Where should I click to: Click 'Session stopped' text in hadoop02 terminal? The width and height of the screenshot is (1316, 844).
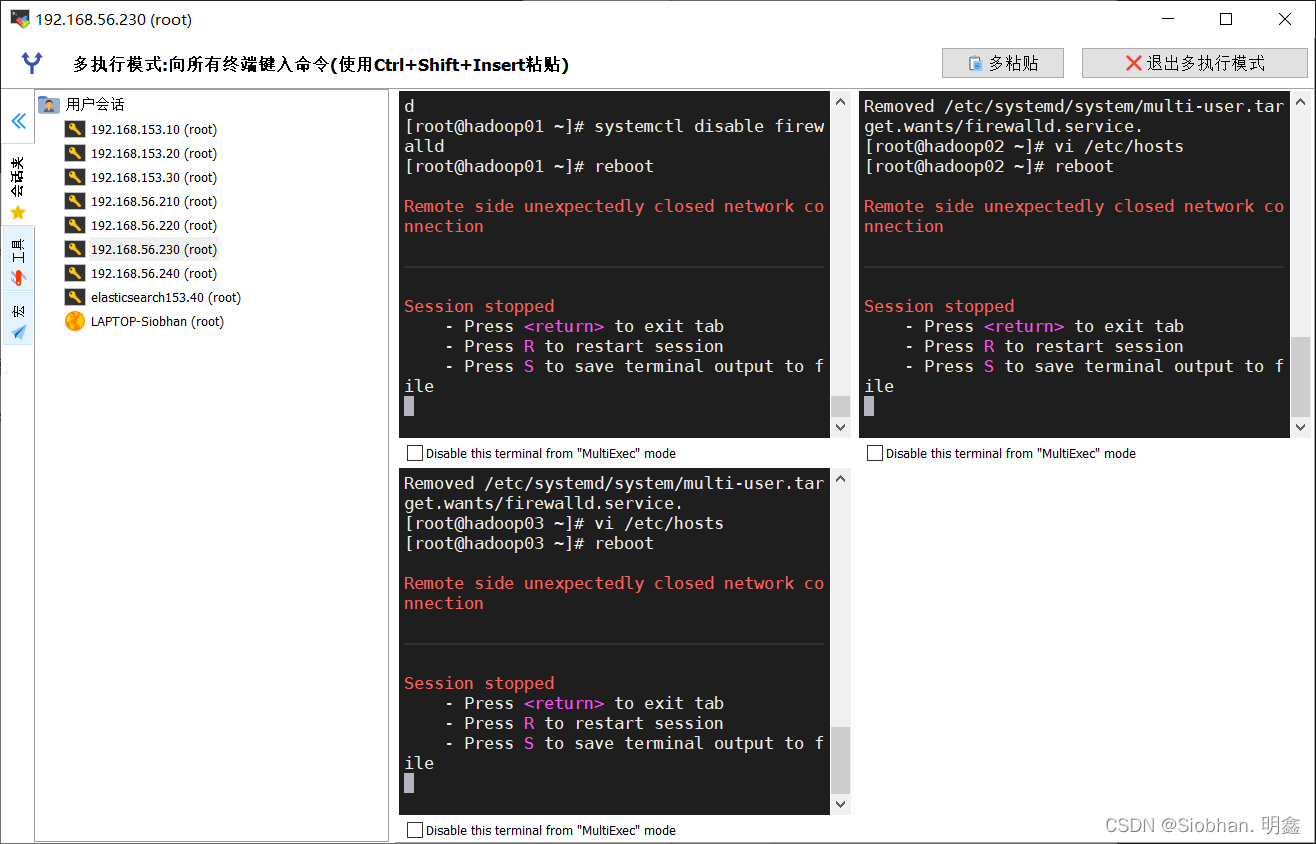[939, 306]
